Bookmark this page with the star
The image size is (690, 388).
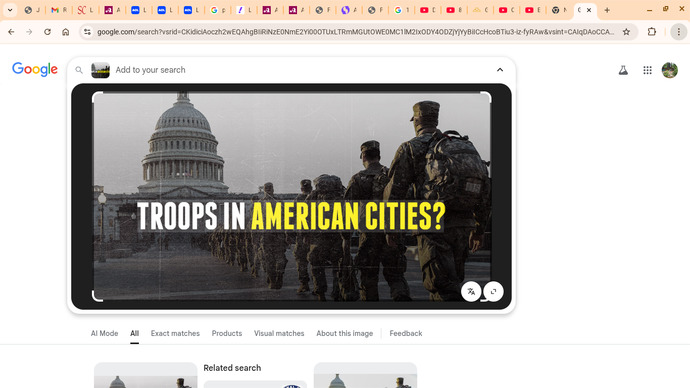[x=626, y=32]
